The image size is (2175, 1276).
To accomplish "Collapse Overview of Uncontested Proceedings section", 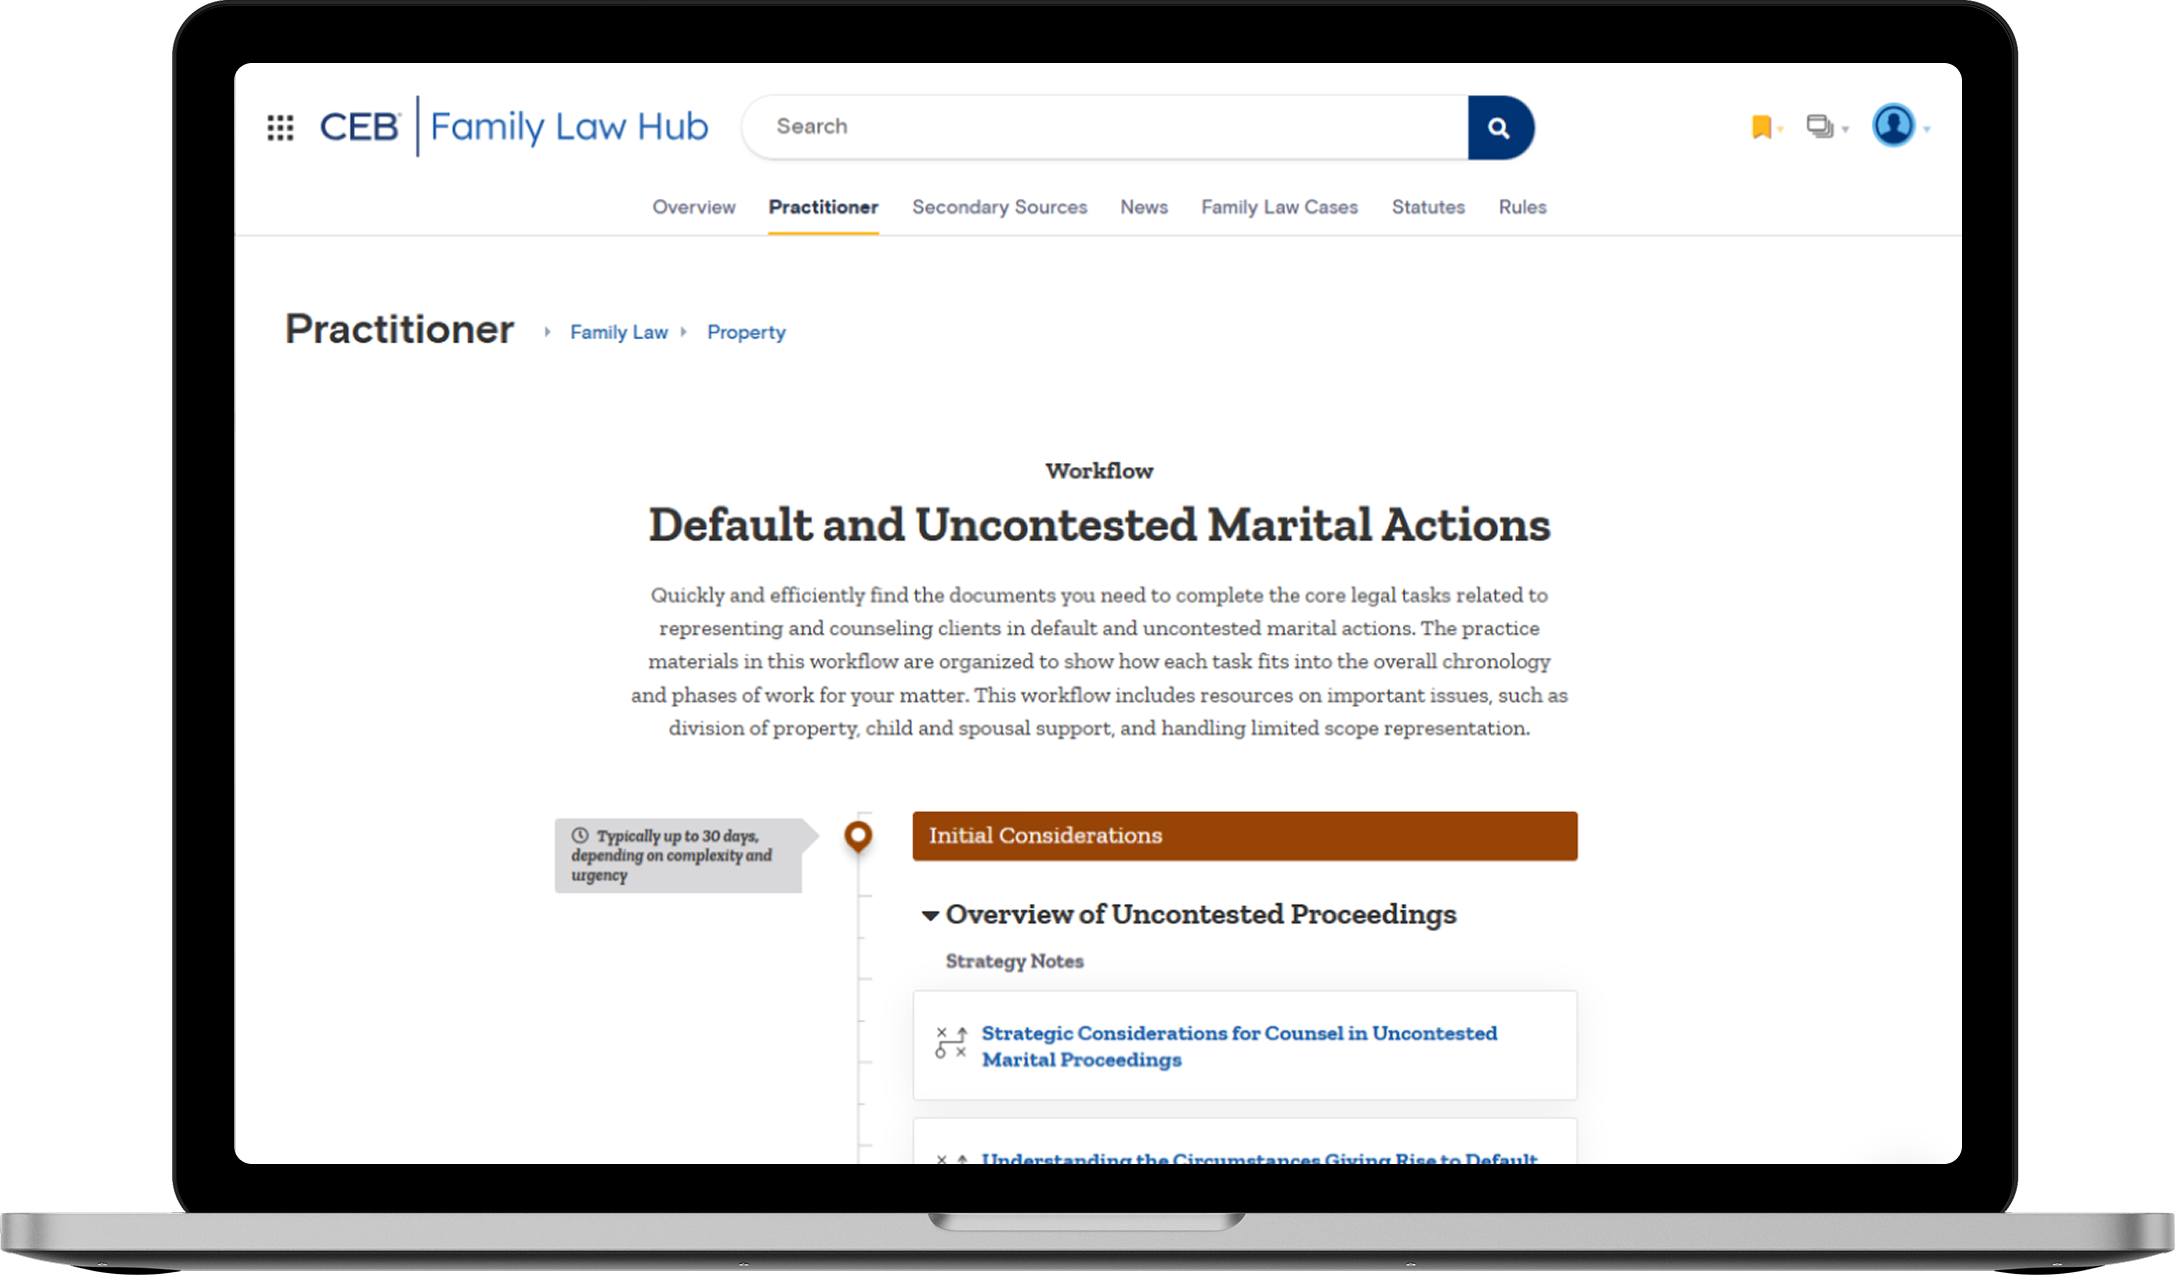I will [930, 915].
